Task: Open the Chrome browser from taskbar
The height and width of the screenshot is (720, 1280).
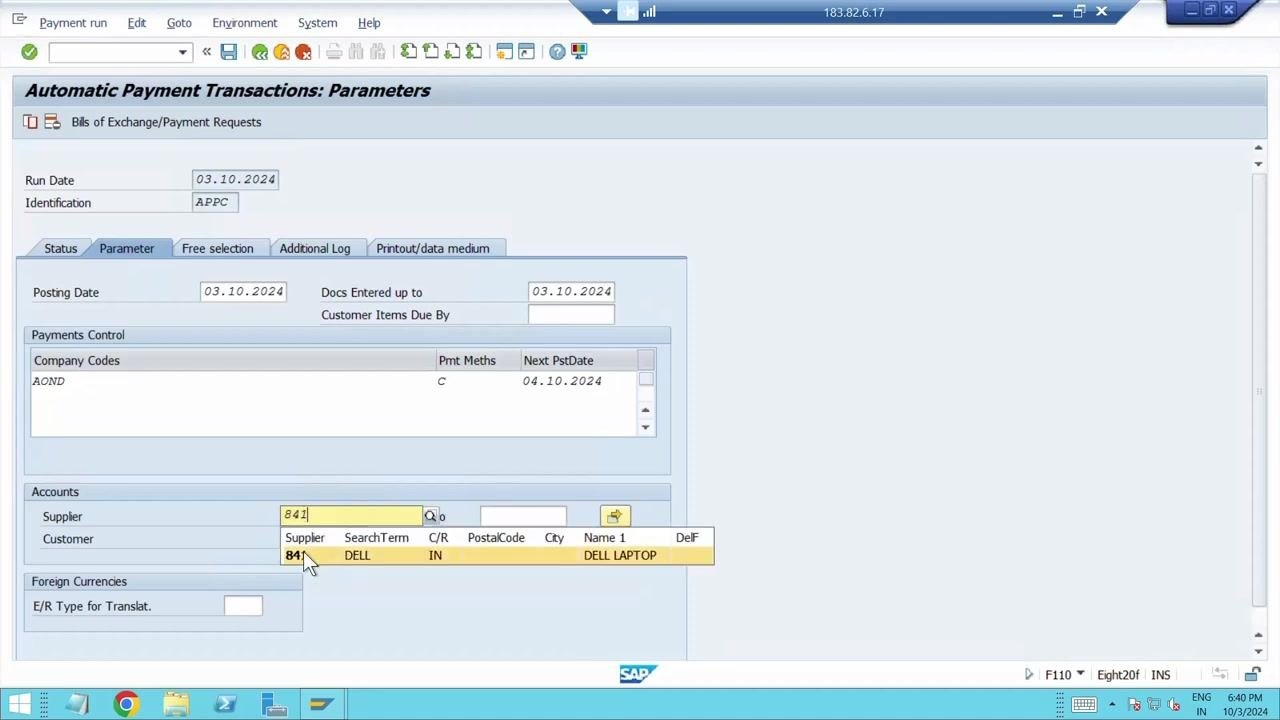Action: coord(126,704)
